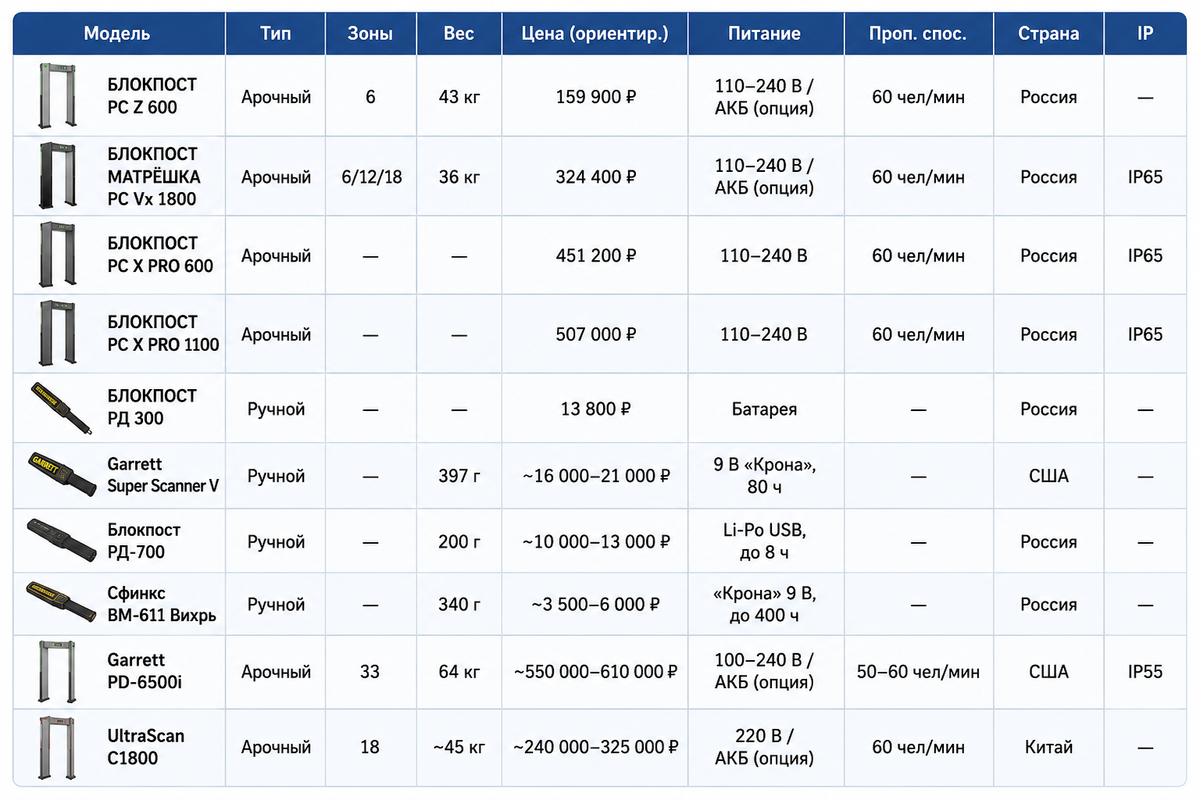
Task: Sort by the Цена (ориентир.) column header
Action: click(x=594, y=33)
